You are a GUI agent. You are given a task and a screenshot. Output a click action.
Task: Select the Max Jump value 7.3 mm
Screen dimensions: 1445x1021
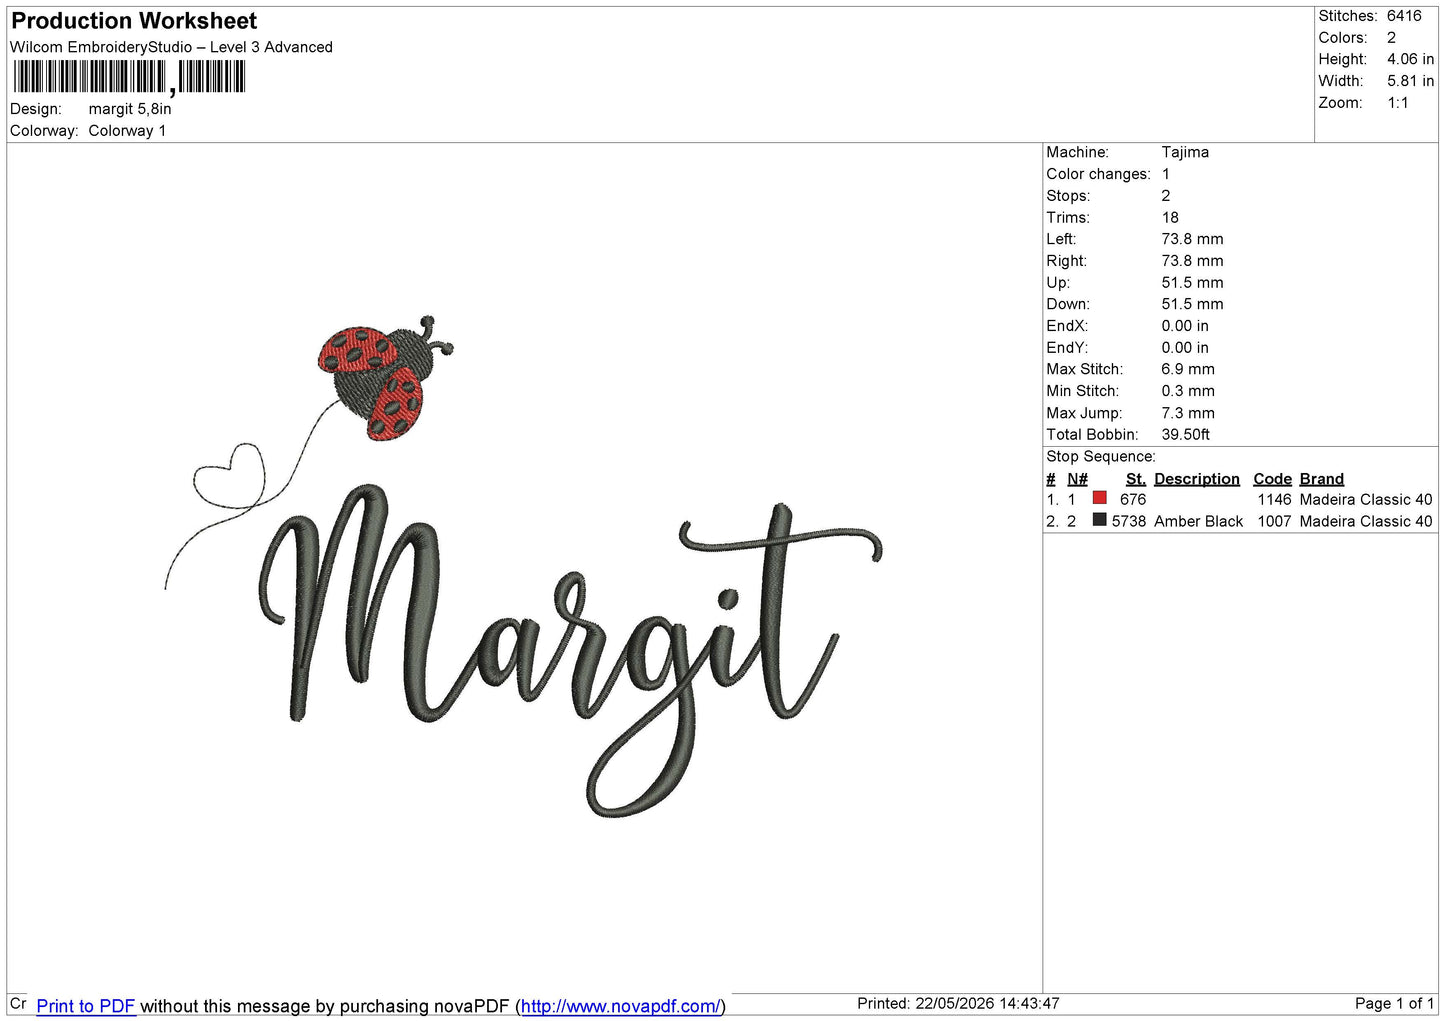[x=1188, y=413]
